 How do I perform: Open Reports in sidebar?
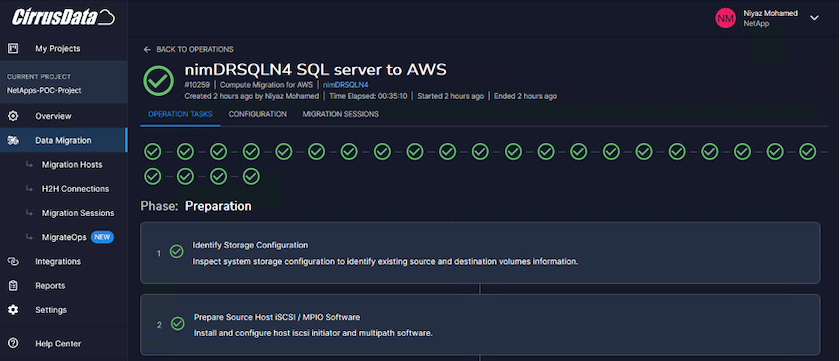50,285
